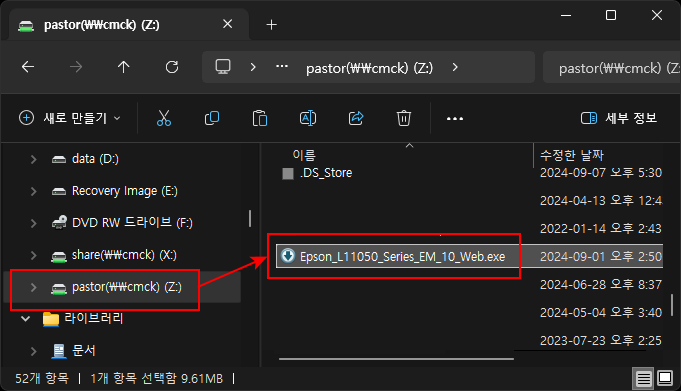
Task: Expand the Recovery Image (E:) drive
Action: click(x=33, y=191)
